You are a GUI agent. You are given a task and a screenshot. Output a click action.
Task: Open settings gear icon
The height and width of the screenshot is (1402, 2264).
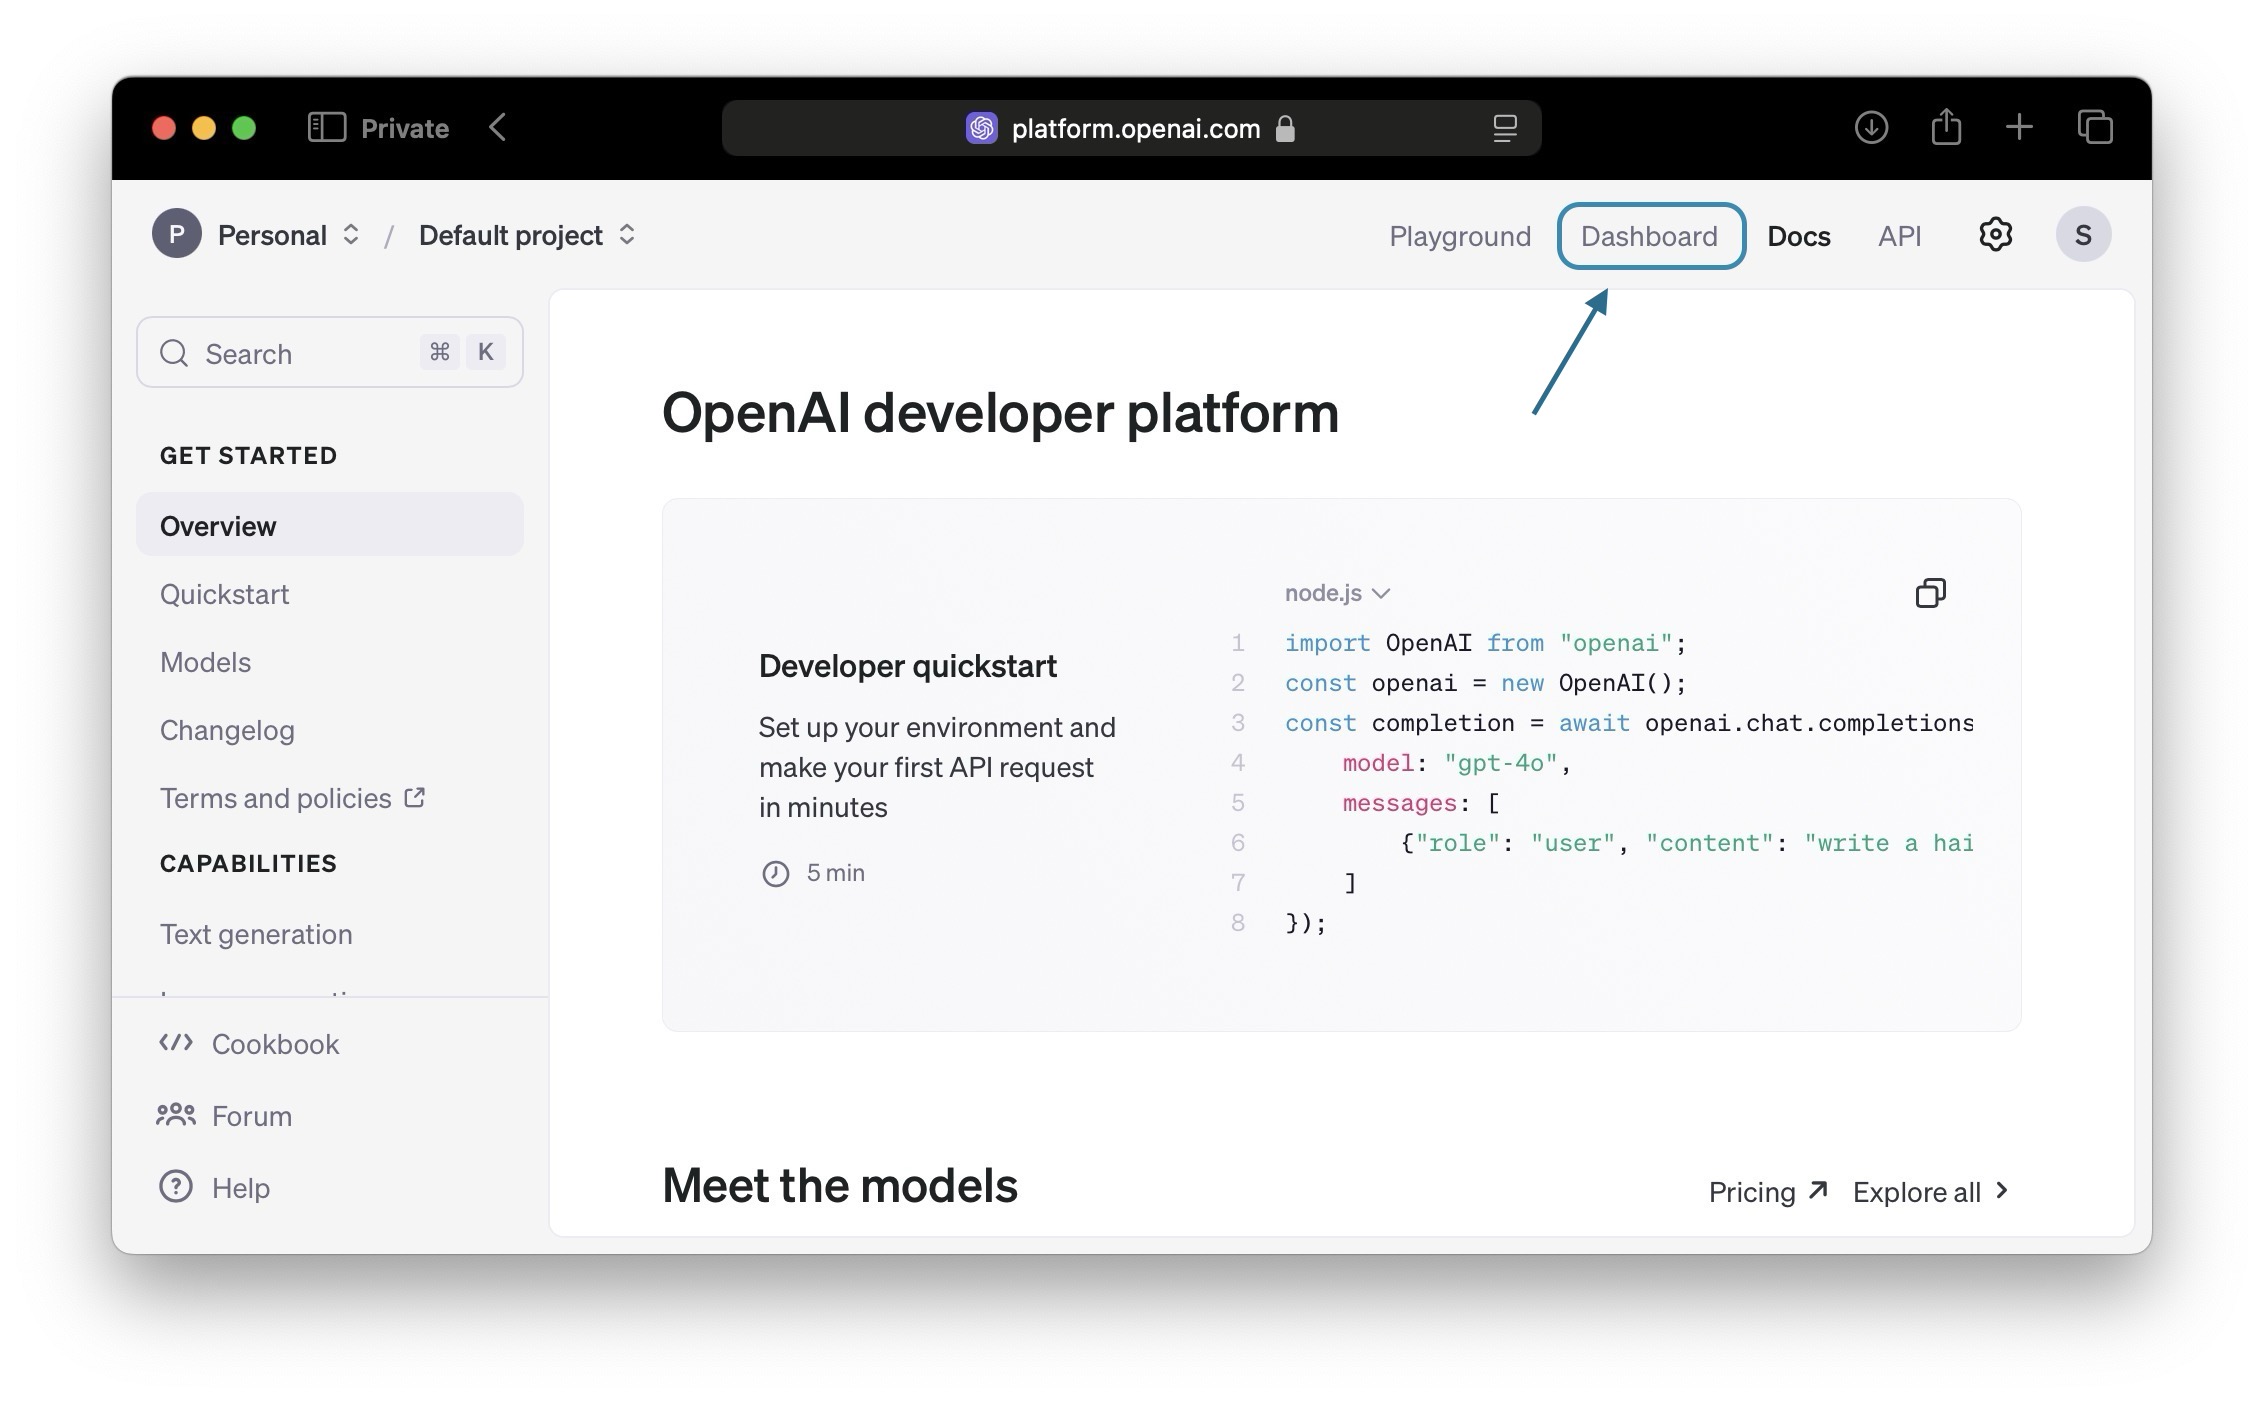1995,235
